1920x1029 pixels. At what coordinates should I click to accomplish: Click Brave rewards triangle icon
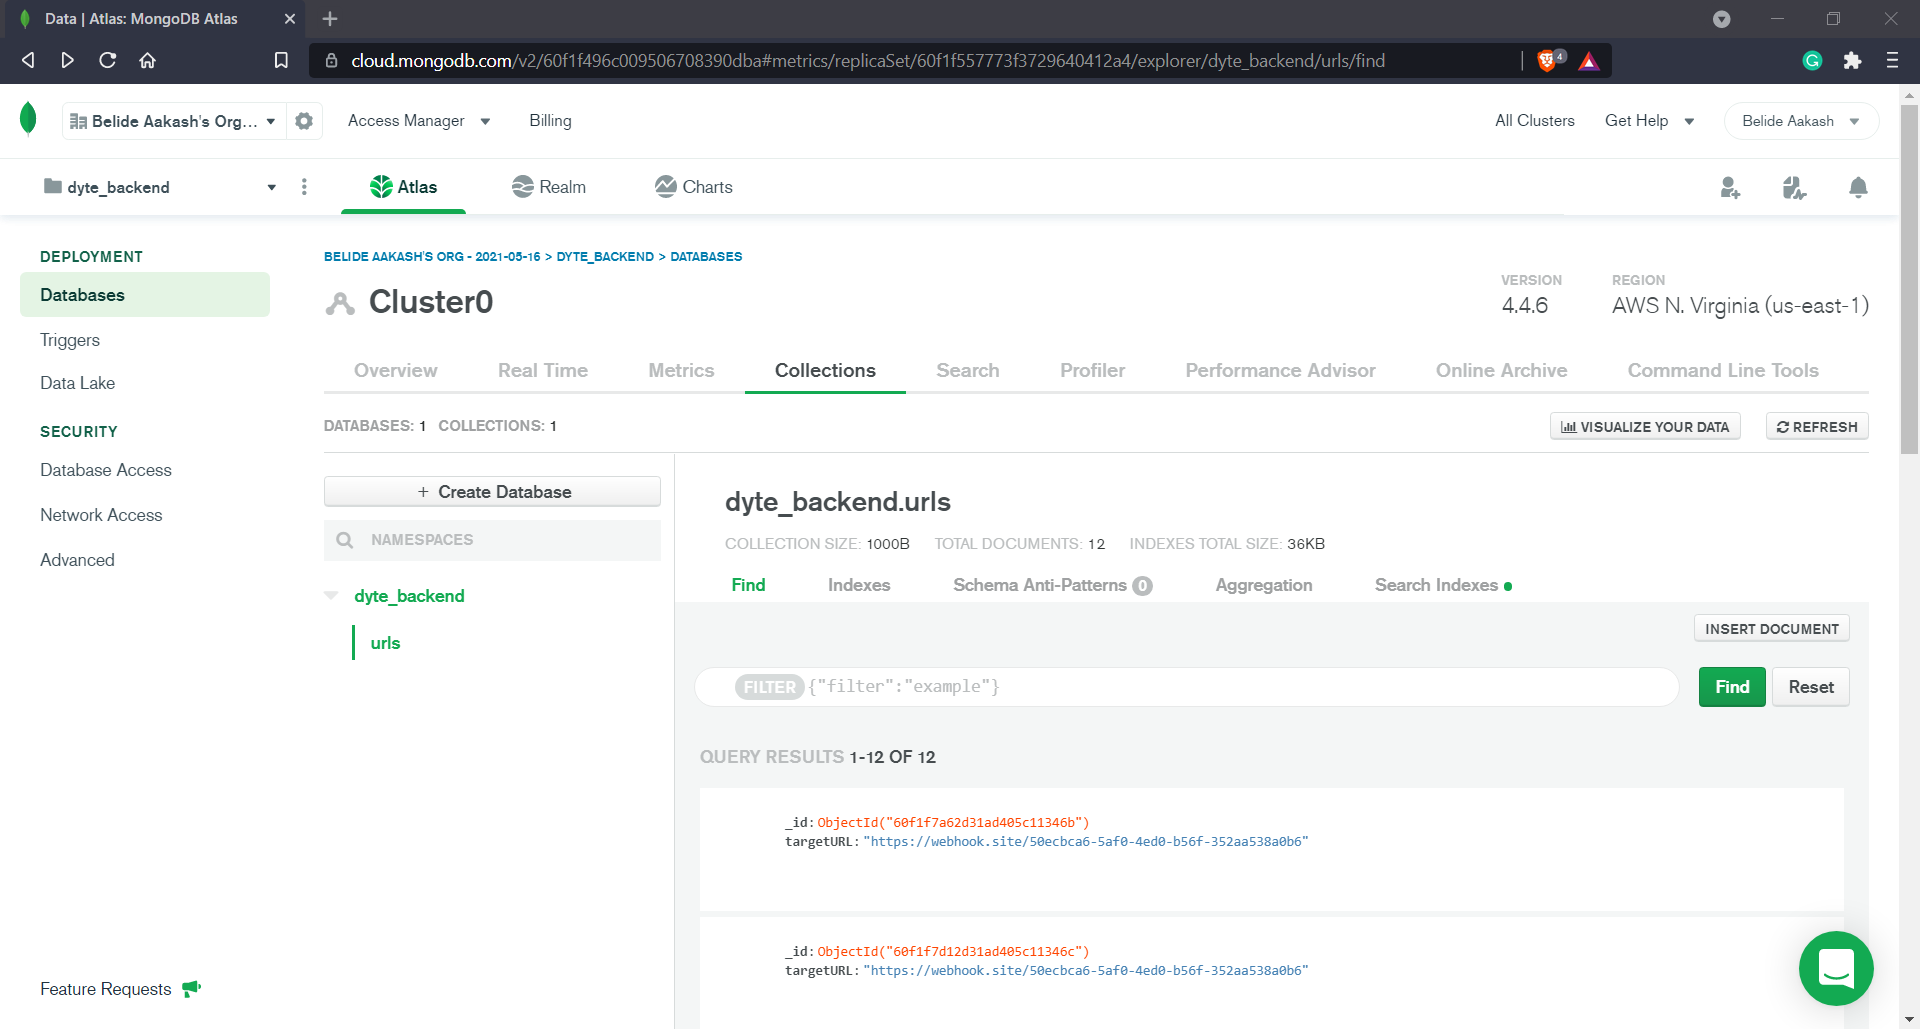coord(1589,61)
